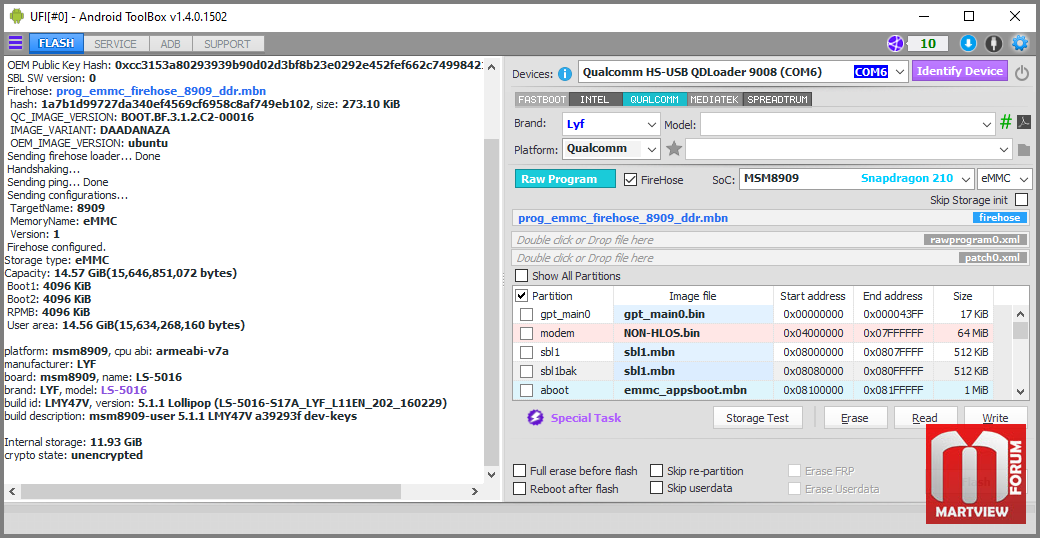Select the NON-HLOS.bin image file cell
Viewport: 1040px width, 538px height.
point(693,333)
